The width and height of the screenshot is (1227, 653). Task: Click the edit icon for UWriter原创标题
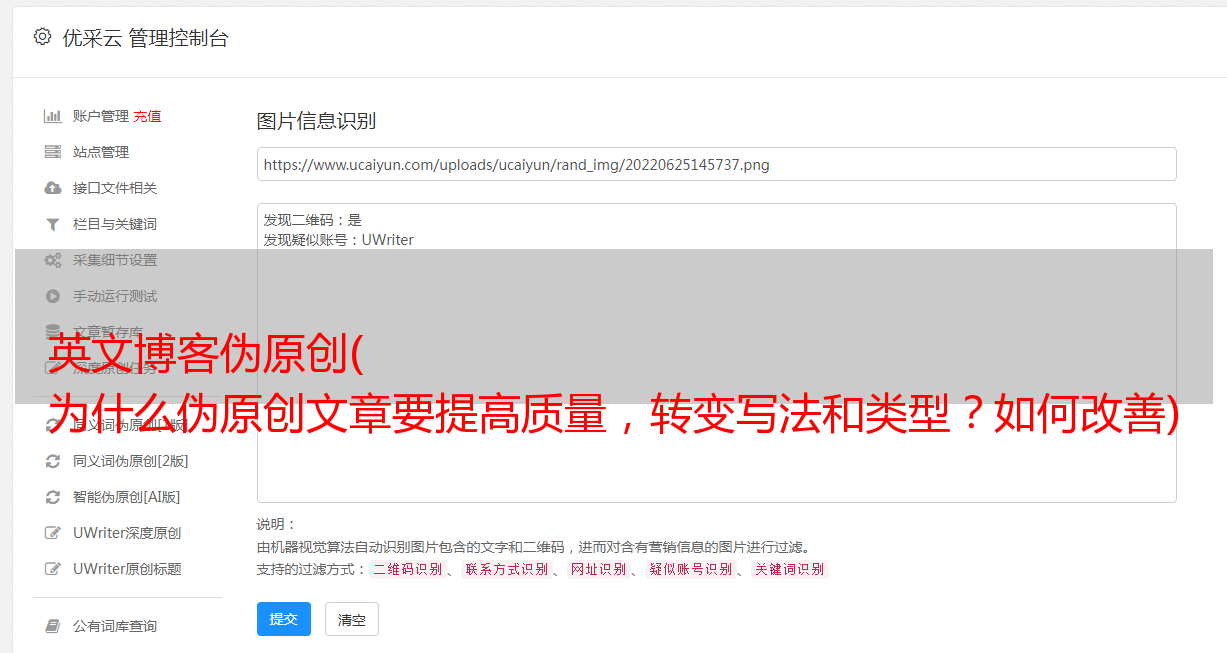coord(53,569)
